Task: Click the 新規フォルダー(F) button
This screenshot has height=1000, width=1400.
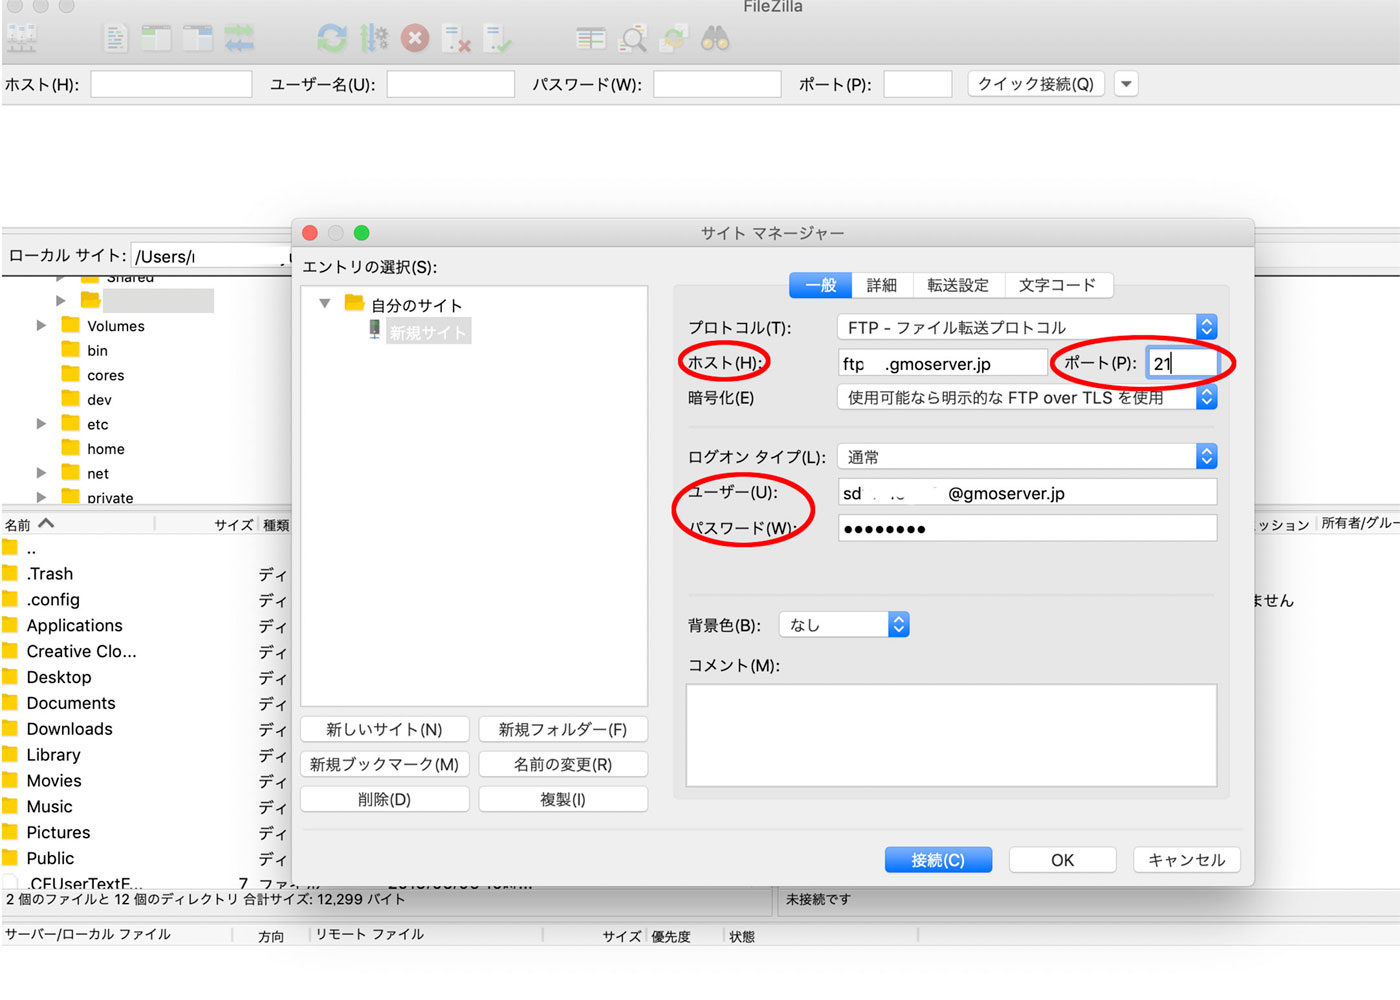Action: [x=563, y=729]
